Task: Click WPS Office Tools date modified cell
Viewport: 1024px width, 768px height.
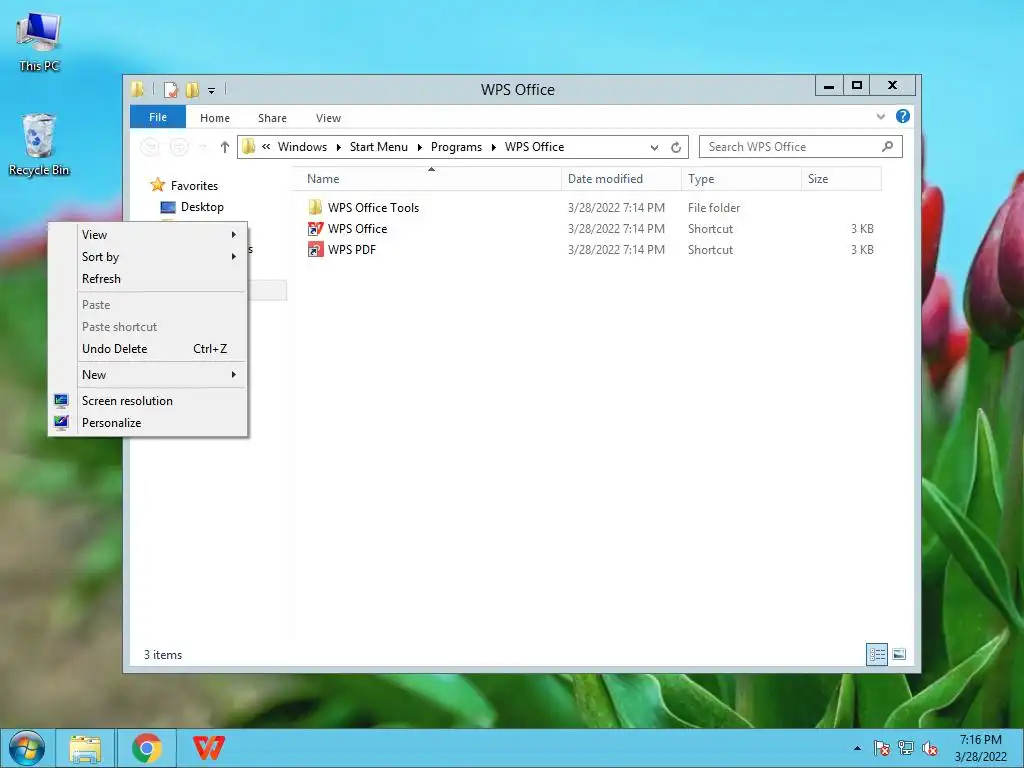Action: [616, 208]
